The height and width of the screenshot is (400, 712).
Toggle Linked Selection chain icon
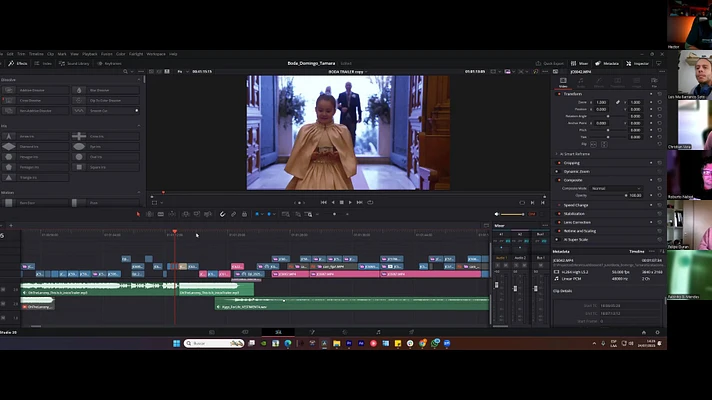pos(233,214)
